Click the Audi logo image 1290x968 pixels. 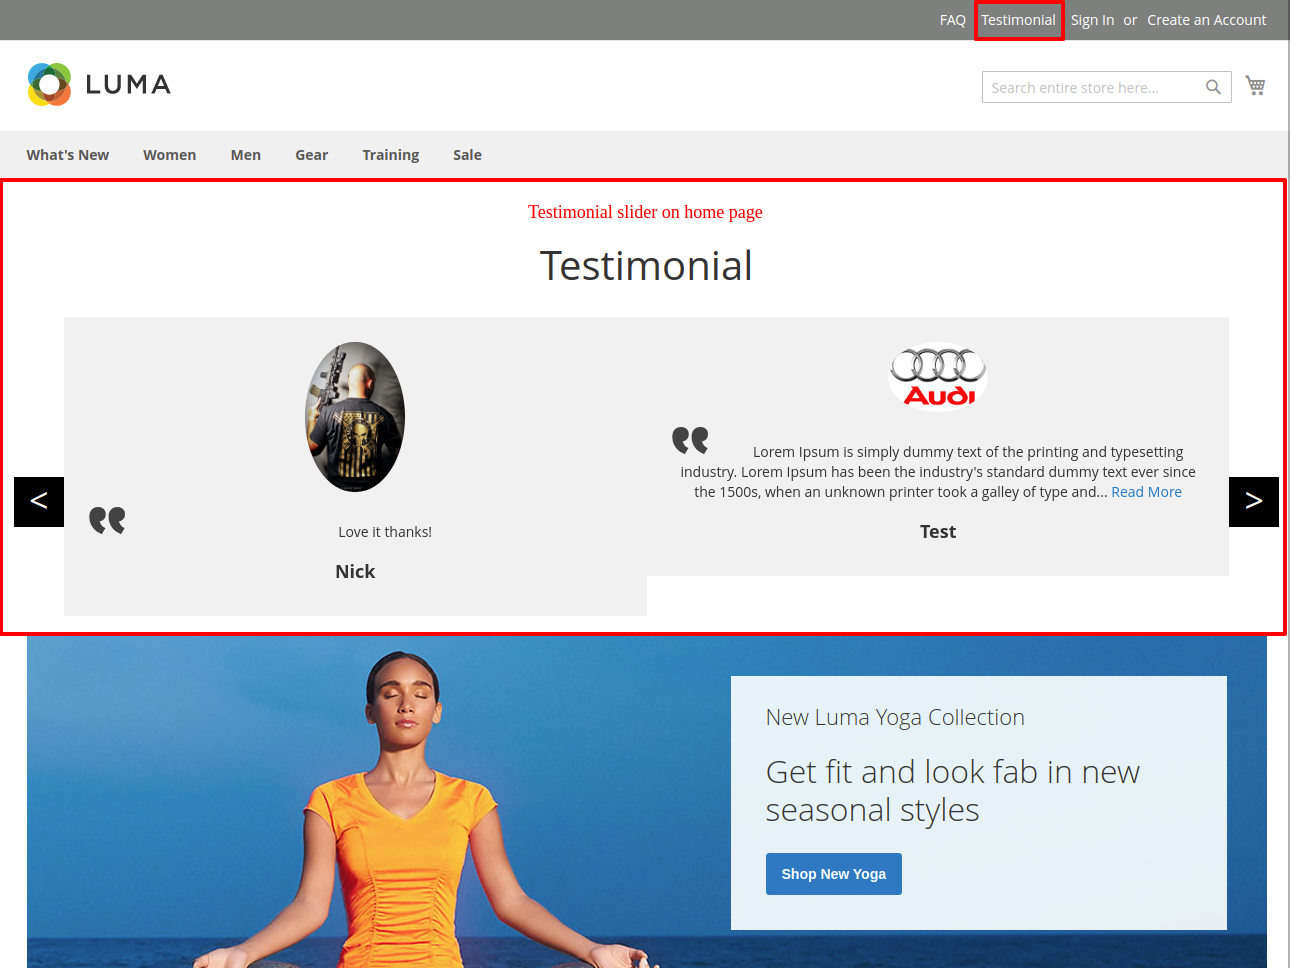pos(938,378)
